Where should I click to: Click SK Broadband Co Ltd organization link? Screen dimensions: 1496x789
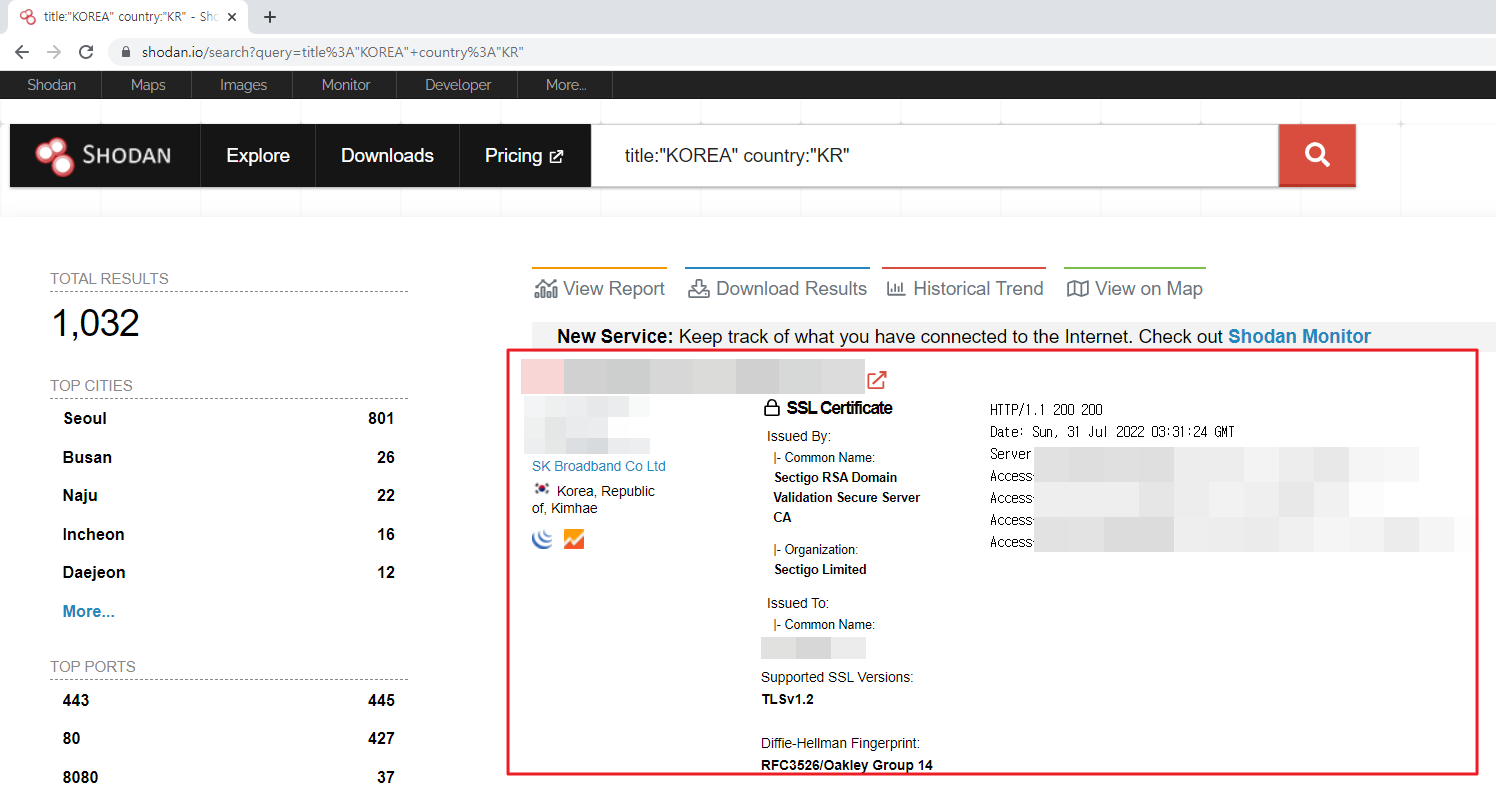tap(599, 466)
